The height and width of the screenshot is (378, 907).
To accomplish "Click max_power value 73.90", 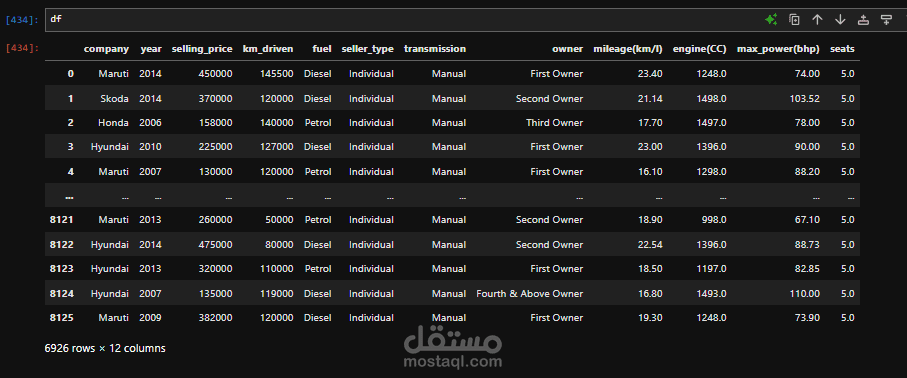I will (x=807, y=318).
